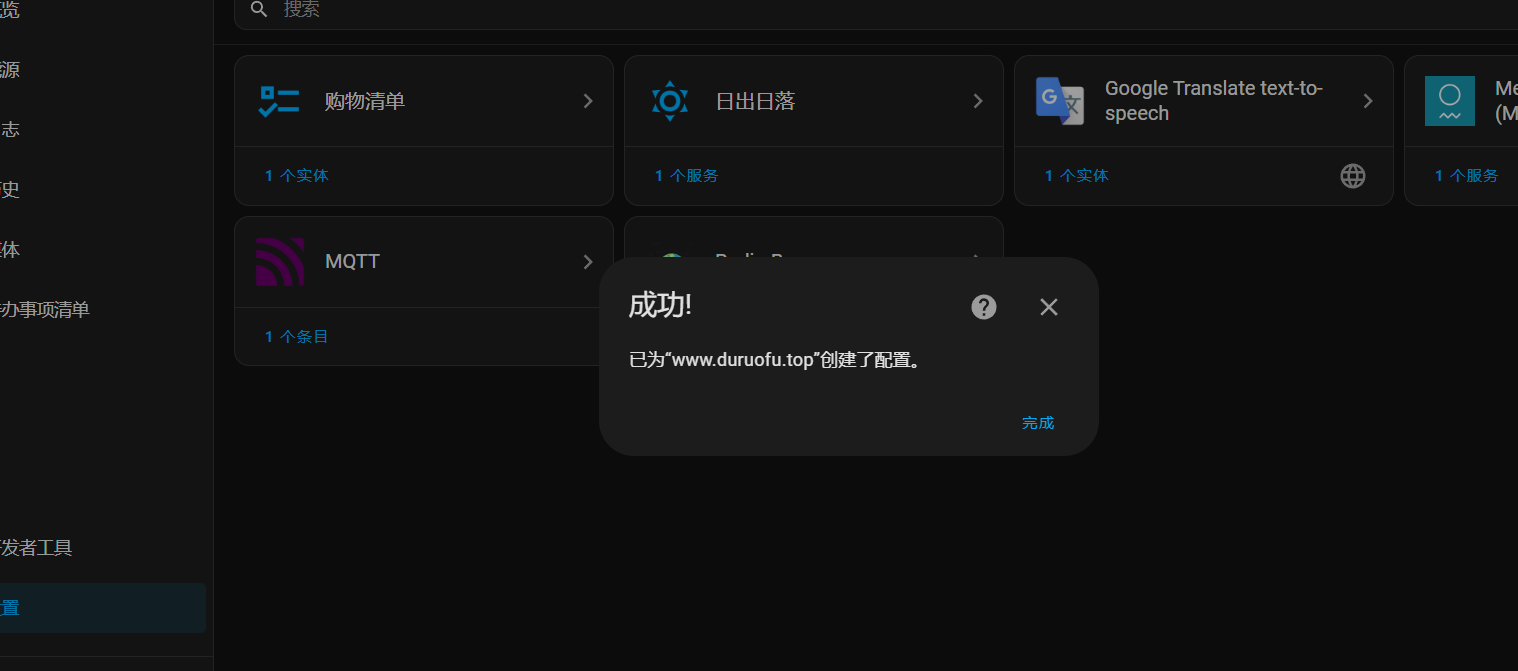
Task: Open the 1 个条目 link under MQTT
Action: (x=297, y=337)
